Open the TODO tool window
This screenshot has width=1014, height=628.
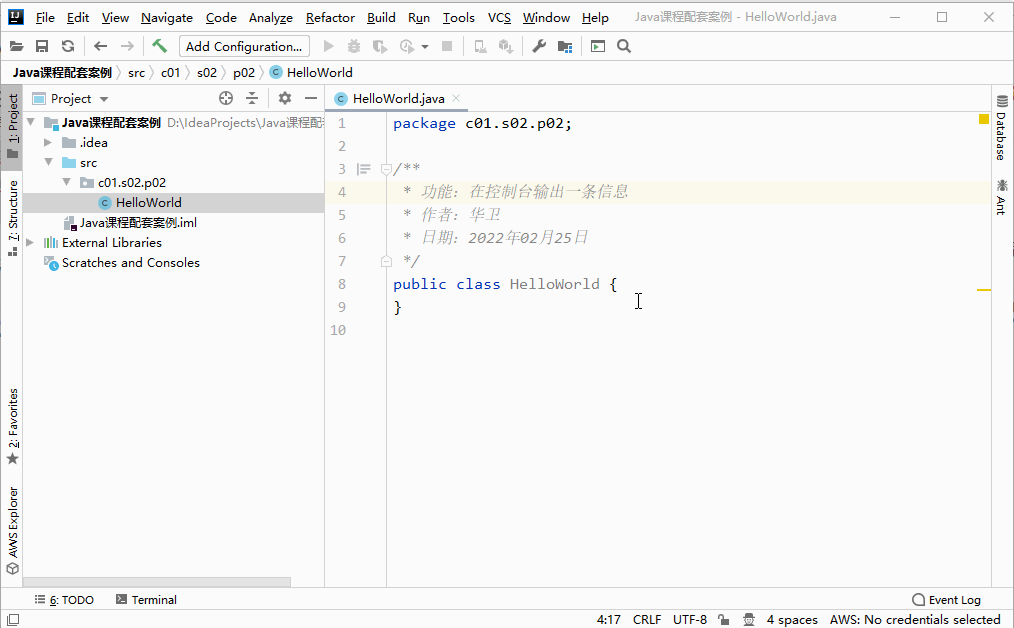[64, 600]
